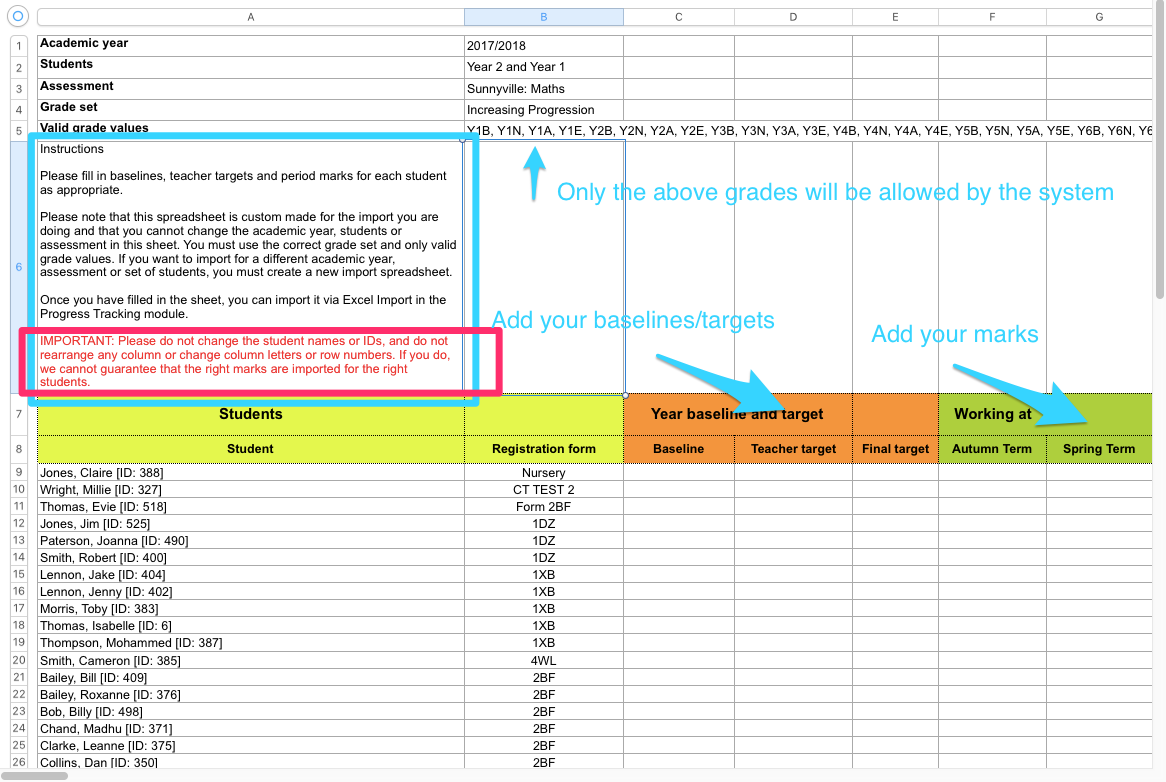1166x782 pixels.
Task: Select Baseline cell for Wright, Millie
Action: (678, 490)
